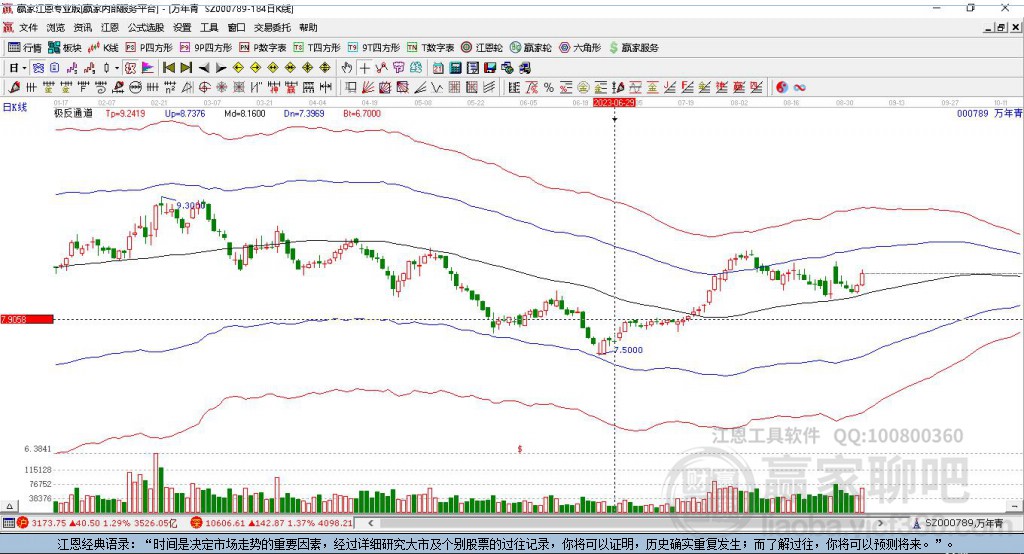
Task: Open the 六角形 hexagon tool
Action: point(580,48)
